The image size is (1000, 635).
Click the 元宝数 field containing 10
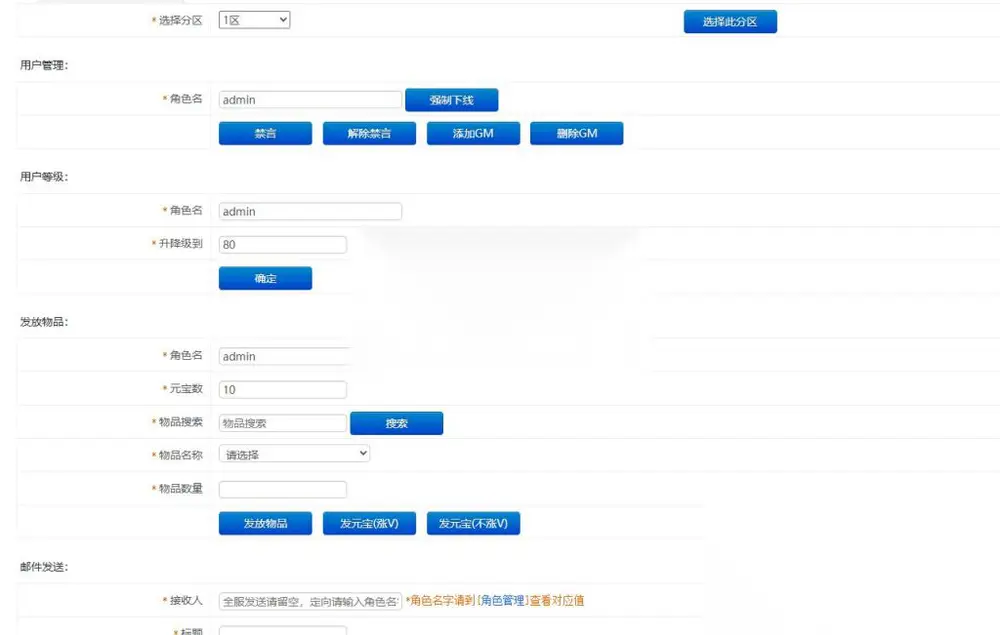pyautogui.click(x=283, y=389)
